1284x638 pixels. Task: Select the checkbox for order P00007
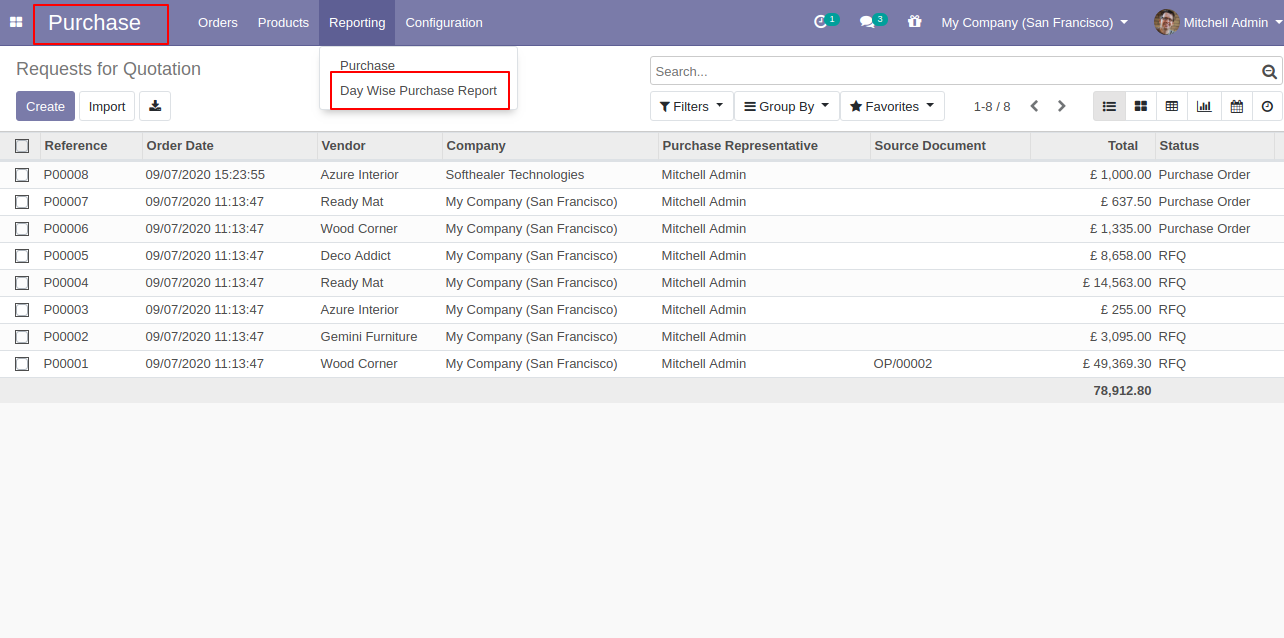click(x=22, y=202)
